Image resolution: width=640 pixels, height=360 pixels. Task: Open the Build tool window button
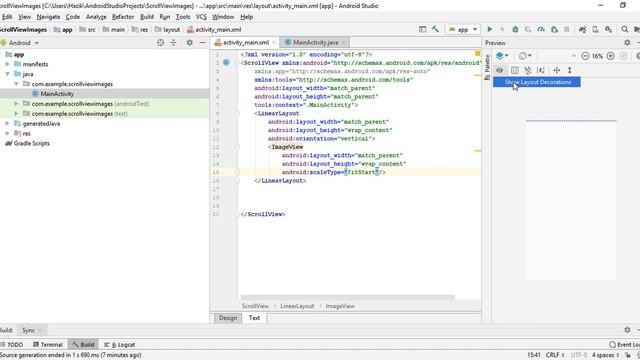83,344
